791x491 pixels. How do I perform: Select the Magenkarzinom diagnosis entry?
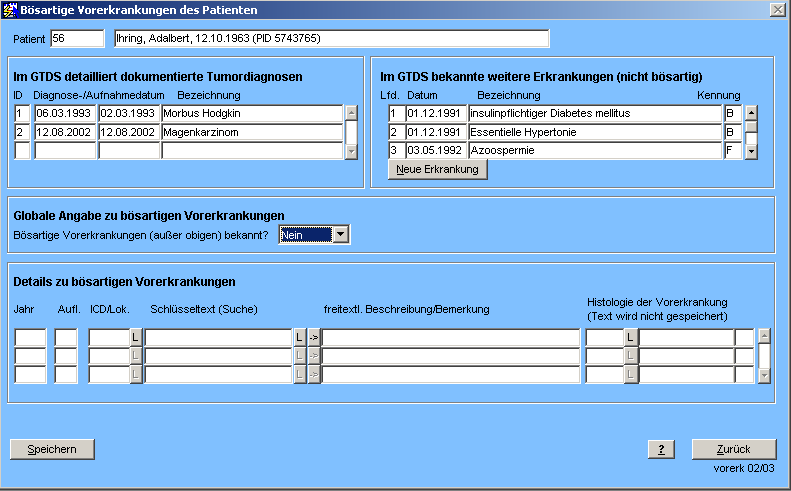[x=250, y=132]
